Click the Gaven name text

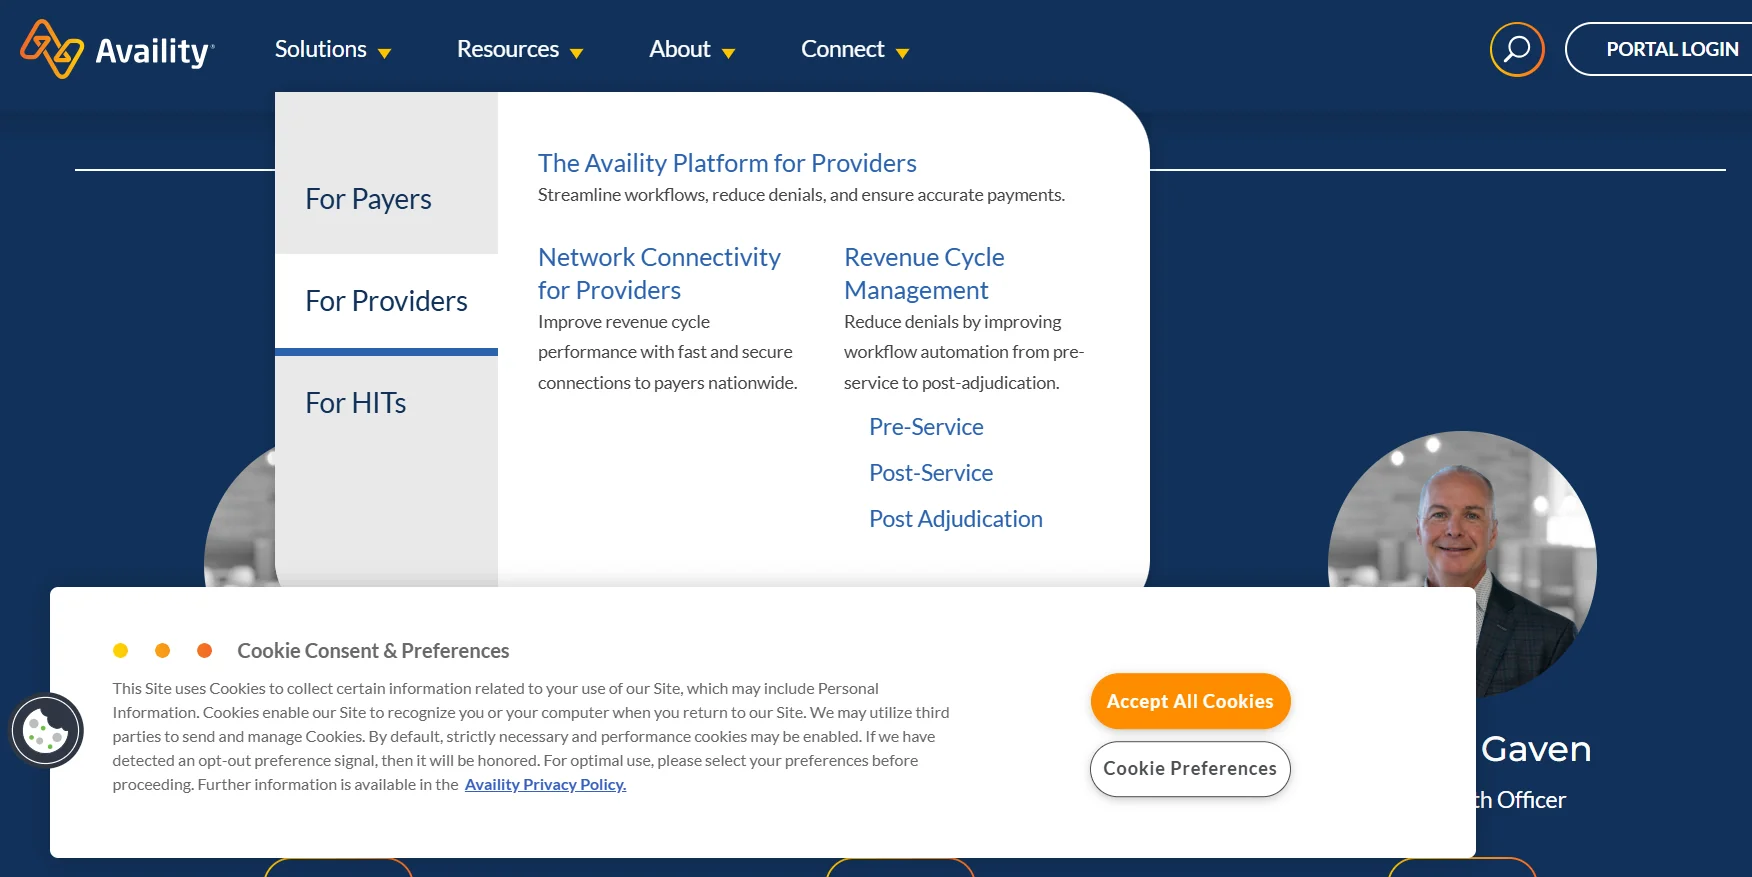pos(1536,749)
